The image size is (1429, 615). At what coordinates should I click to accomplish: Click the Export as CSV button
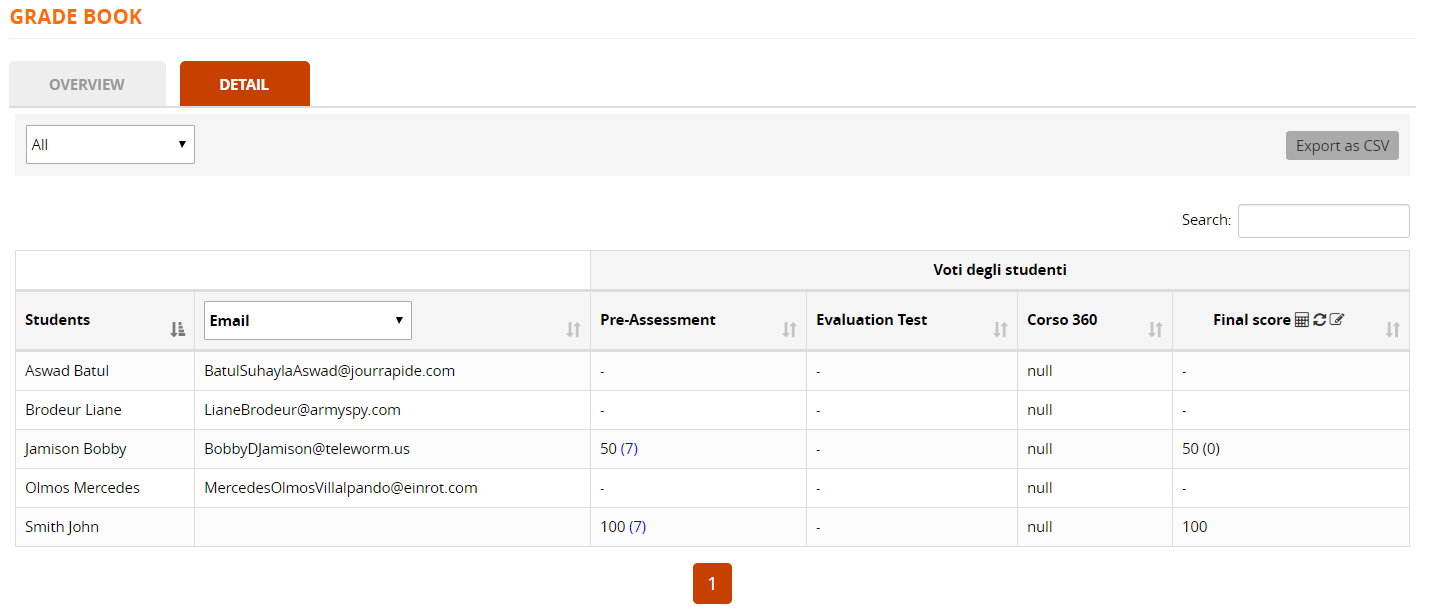[1341, 145]
